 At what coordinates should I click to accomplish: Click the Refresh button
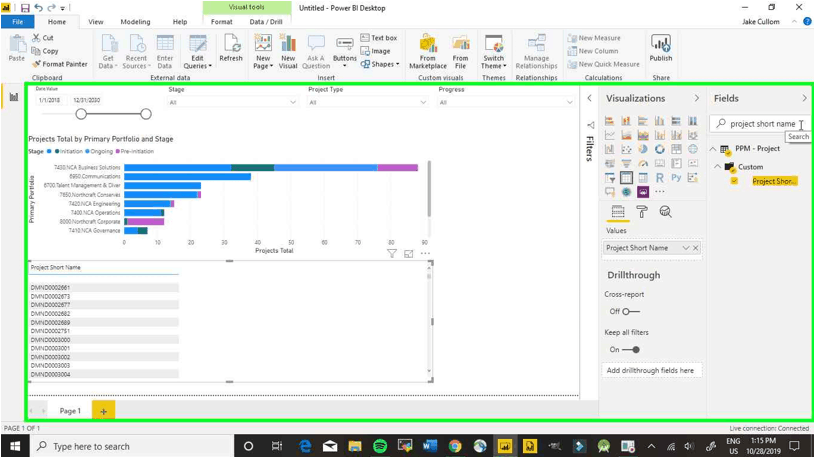coord(231,48)
